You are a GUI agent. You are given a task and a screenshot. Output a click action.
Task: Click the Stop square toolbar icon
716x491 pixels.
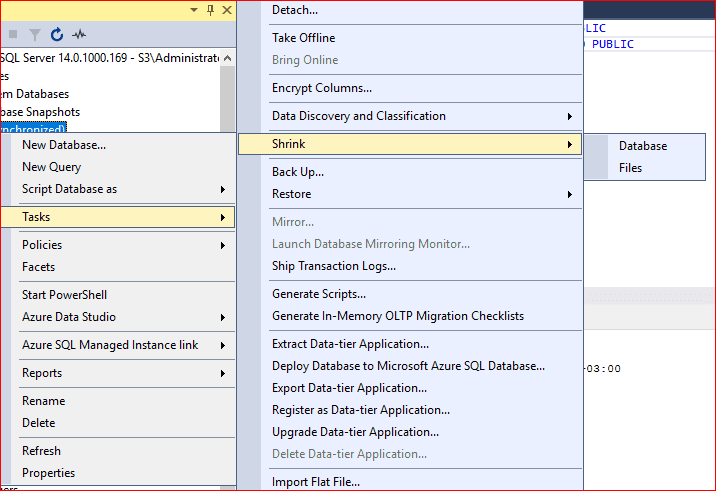(13, 35)
